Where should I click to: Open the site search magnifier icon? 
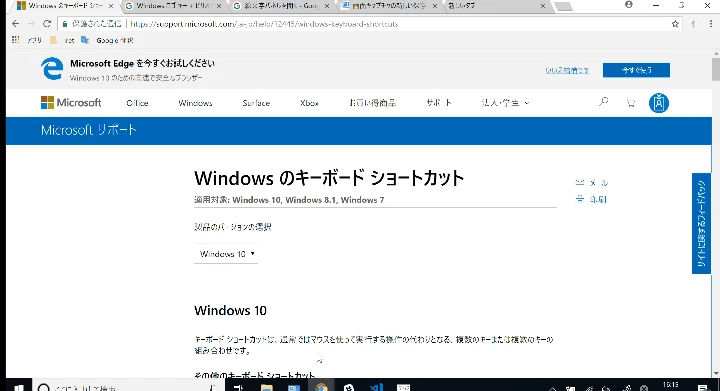click(604, 102)
